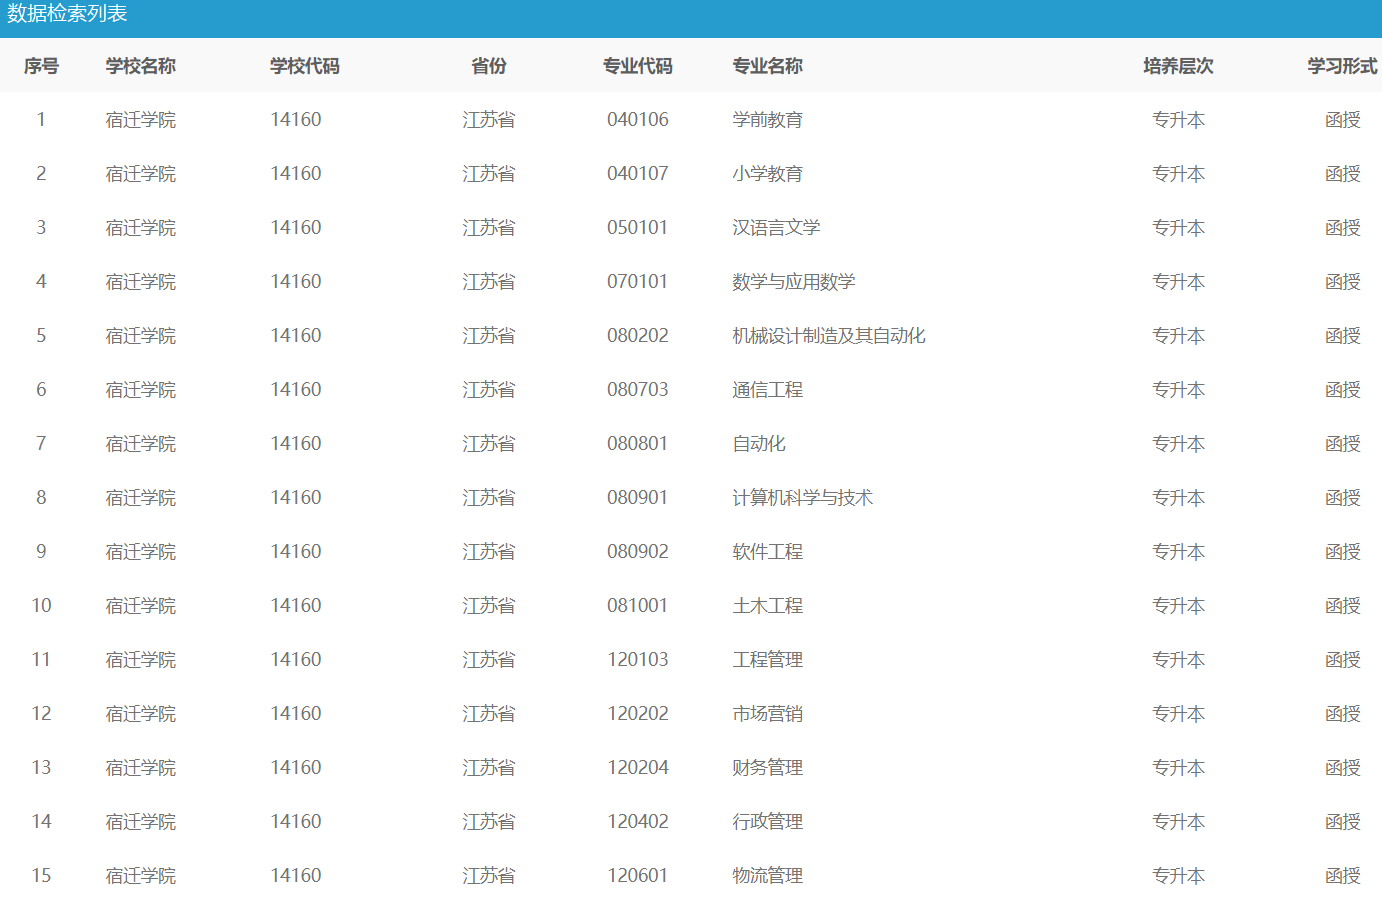Image resolution: width=1382 pixels, height=901 pixels.
Task: Select major name 通信工程
Action: tap(768, 390)
